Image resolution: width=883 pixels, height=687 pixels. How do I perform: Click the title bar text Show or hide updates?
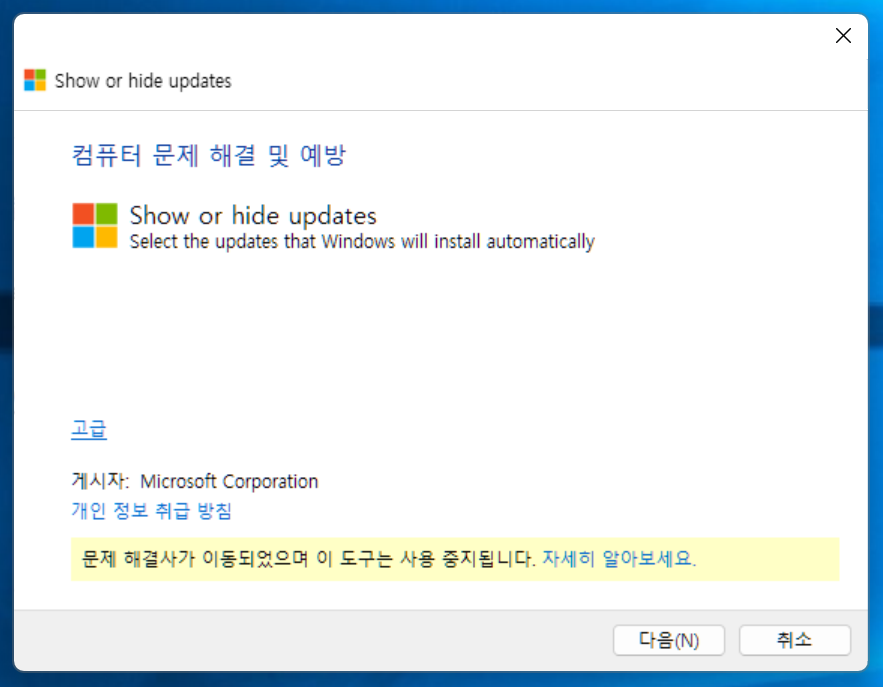pos(143,81)
